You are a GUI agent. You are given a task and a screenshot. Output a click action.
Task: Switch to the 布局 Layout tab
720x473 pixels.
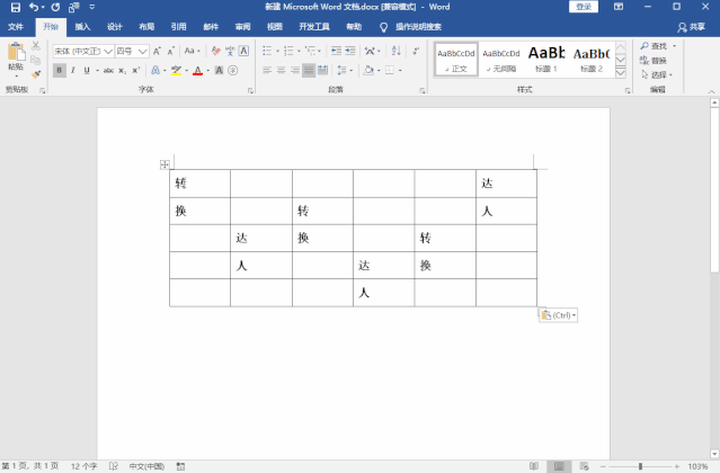click(x=147, y=27)
